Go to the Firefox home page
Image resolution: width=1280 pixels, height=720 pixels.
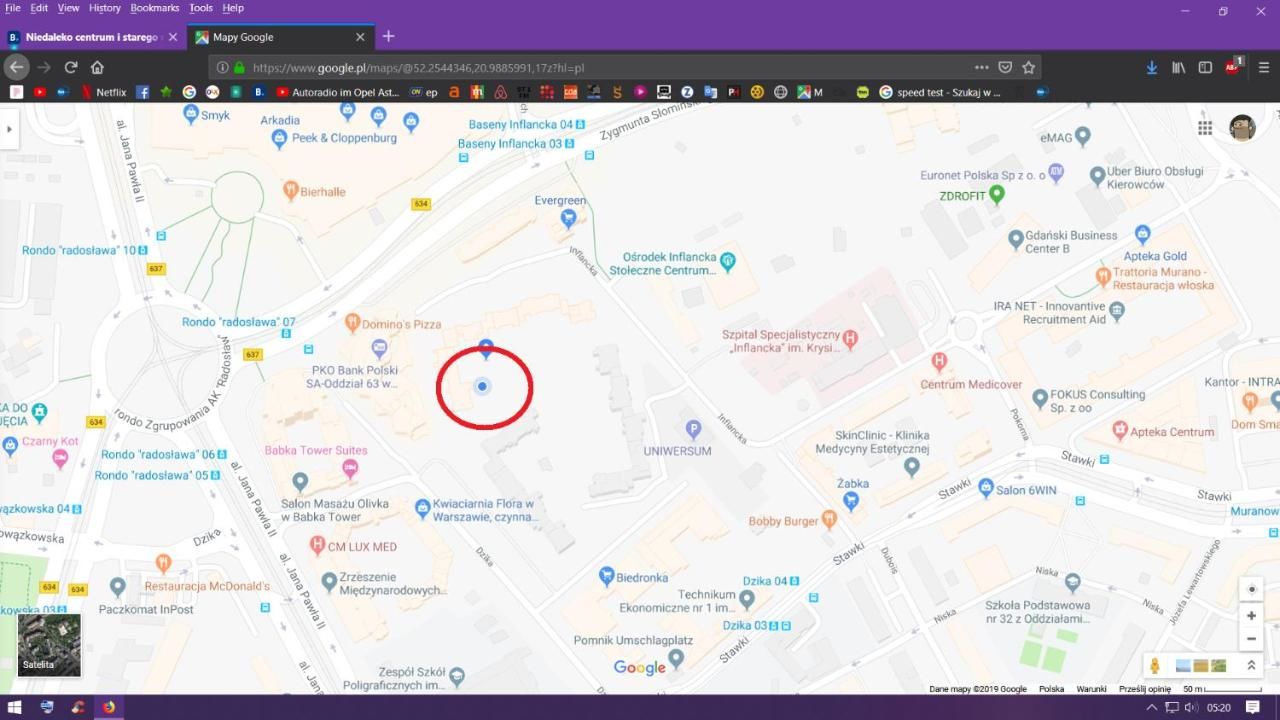(x=97, y=67)
